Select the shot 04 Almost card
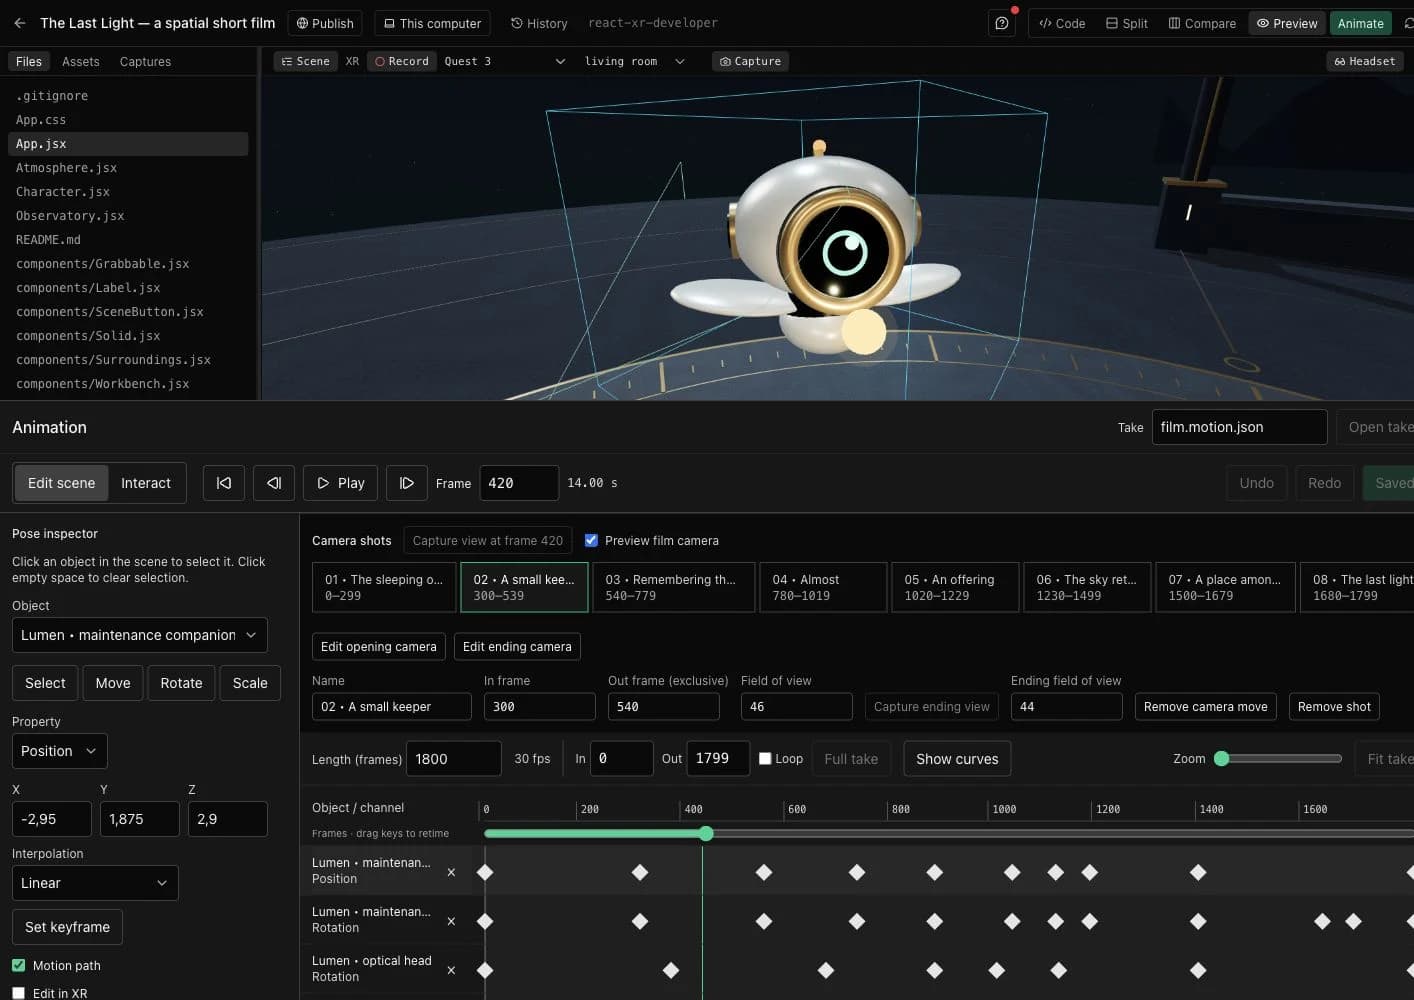The image size is (1414, 1000). point(823,587)
